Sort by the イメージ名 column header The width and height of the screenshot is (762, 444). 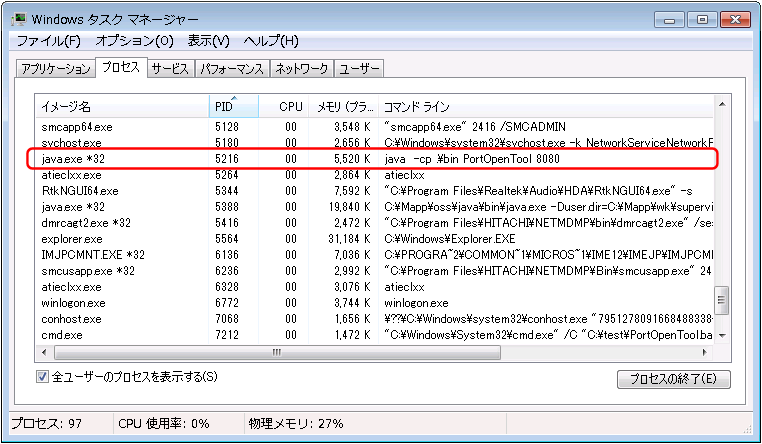tap(122, 106)
